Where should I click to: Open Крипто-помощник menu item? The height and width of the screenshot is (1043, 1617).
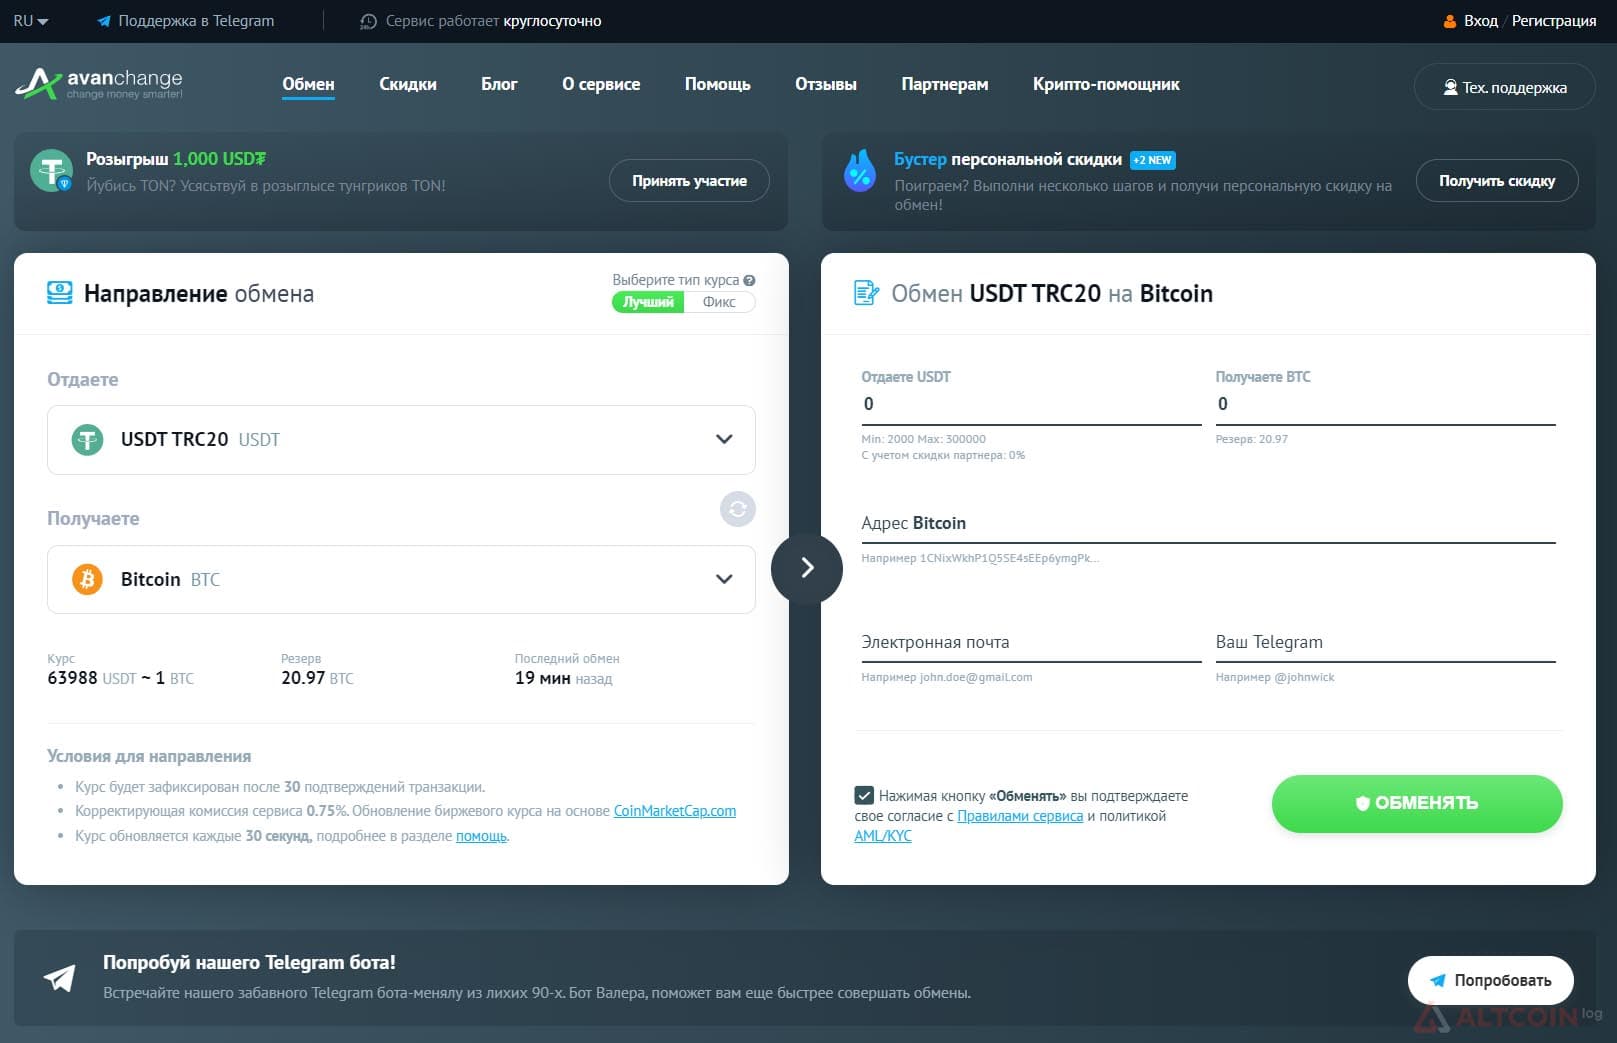coord(1106,85)
